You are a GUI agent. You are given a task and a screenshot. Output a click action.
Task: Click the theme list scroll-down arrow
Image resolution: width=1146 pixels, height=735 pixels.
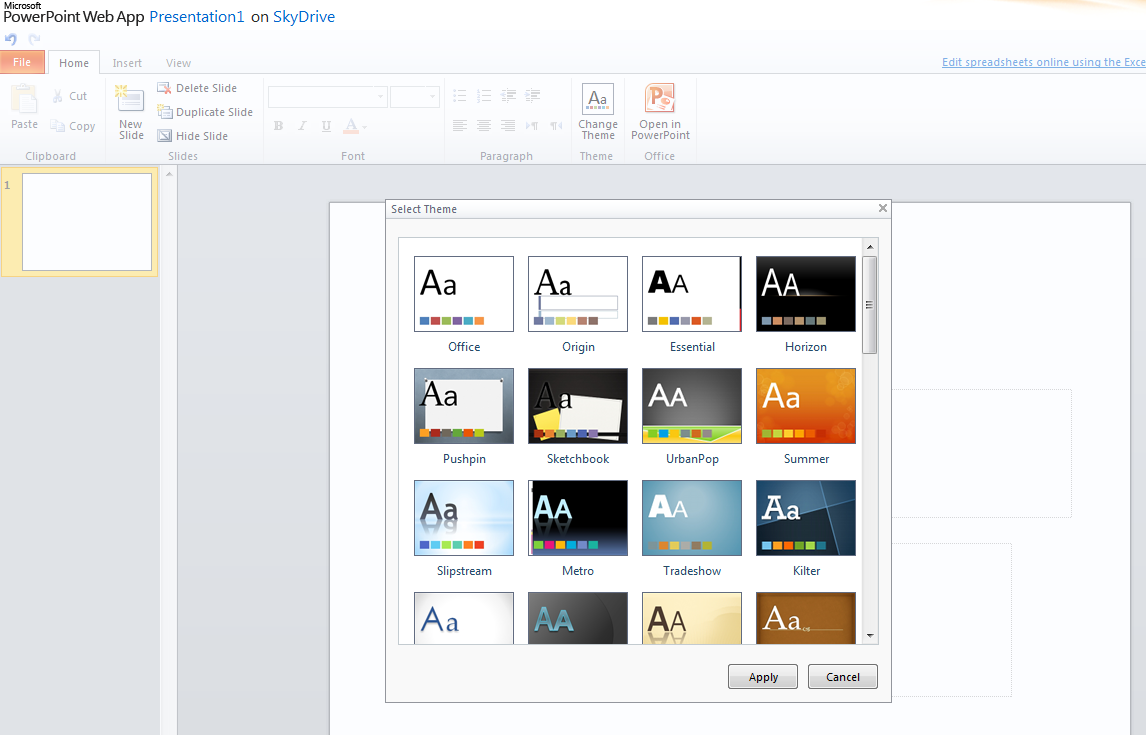870,636
